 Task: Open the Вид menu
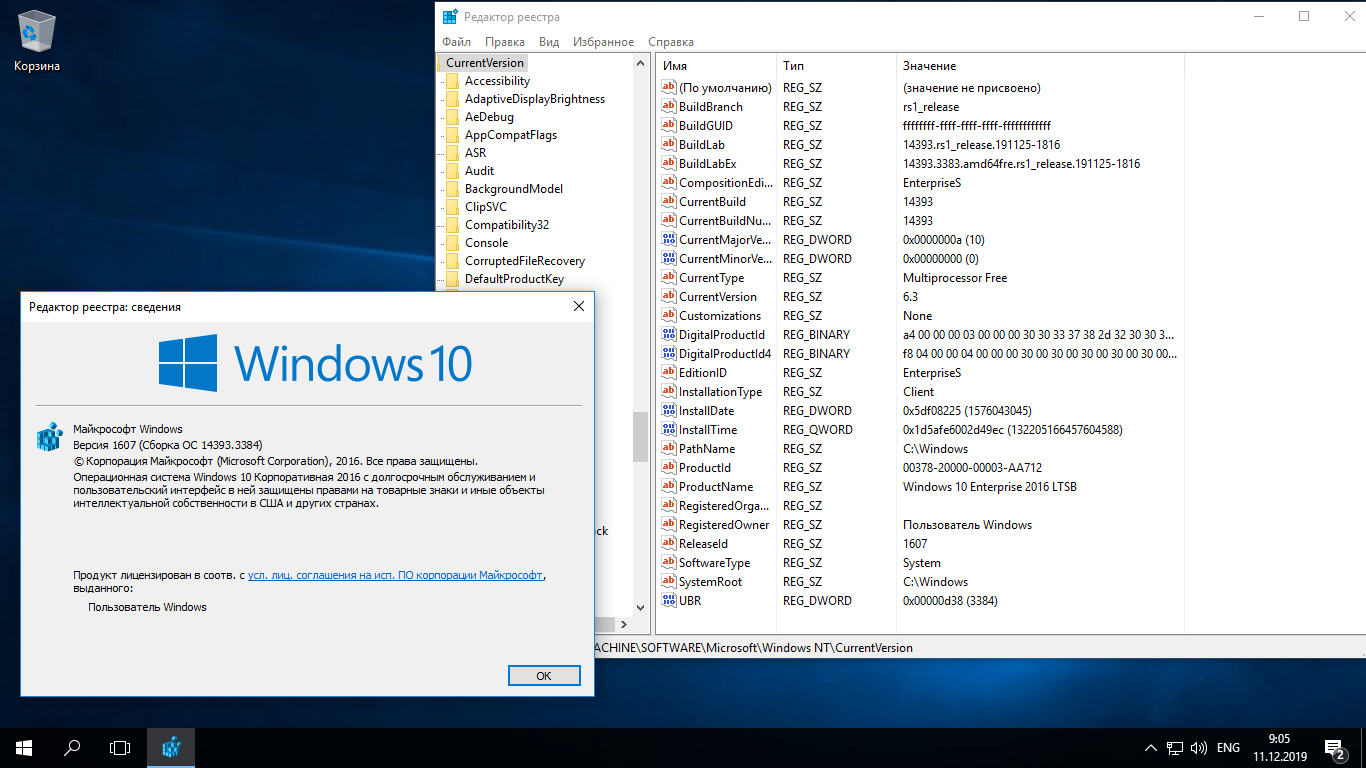[549, 42]
